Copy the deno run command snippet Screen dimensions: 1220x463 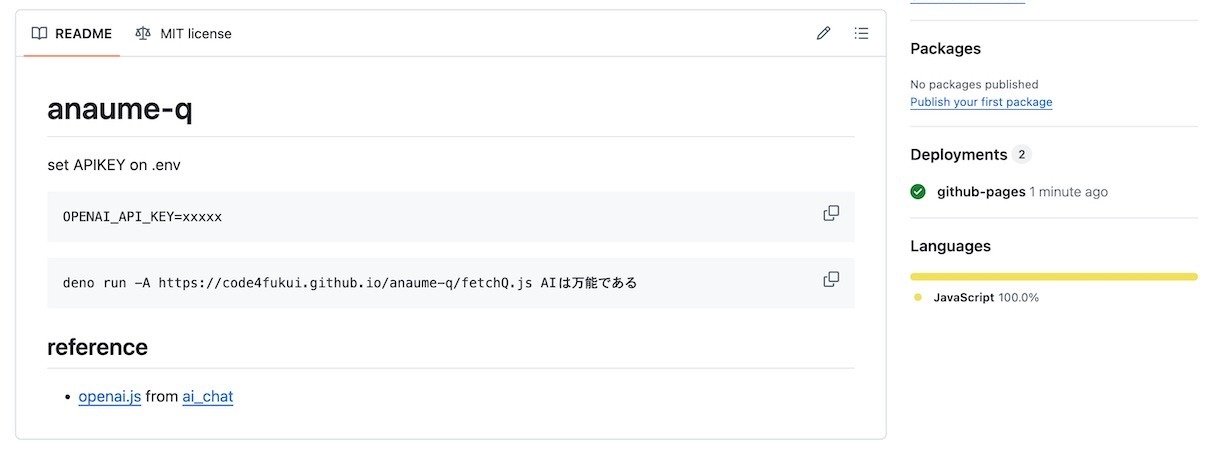831,279
